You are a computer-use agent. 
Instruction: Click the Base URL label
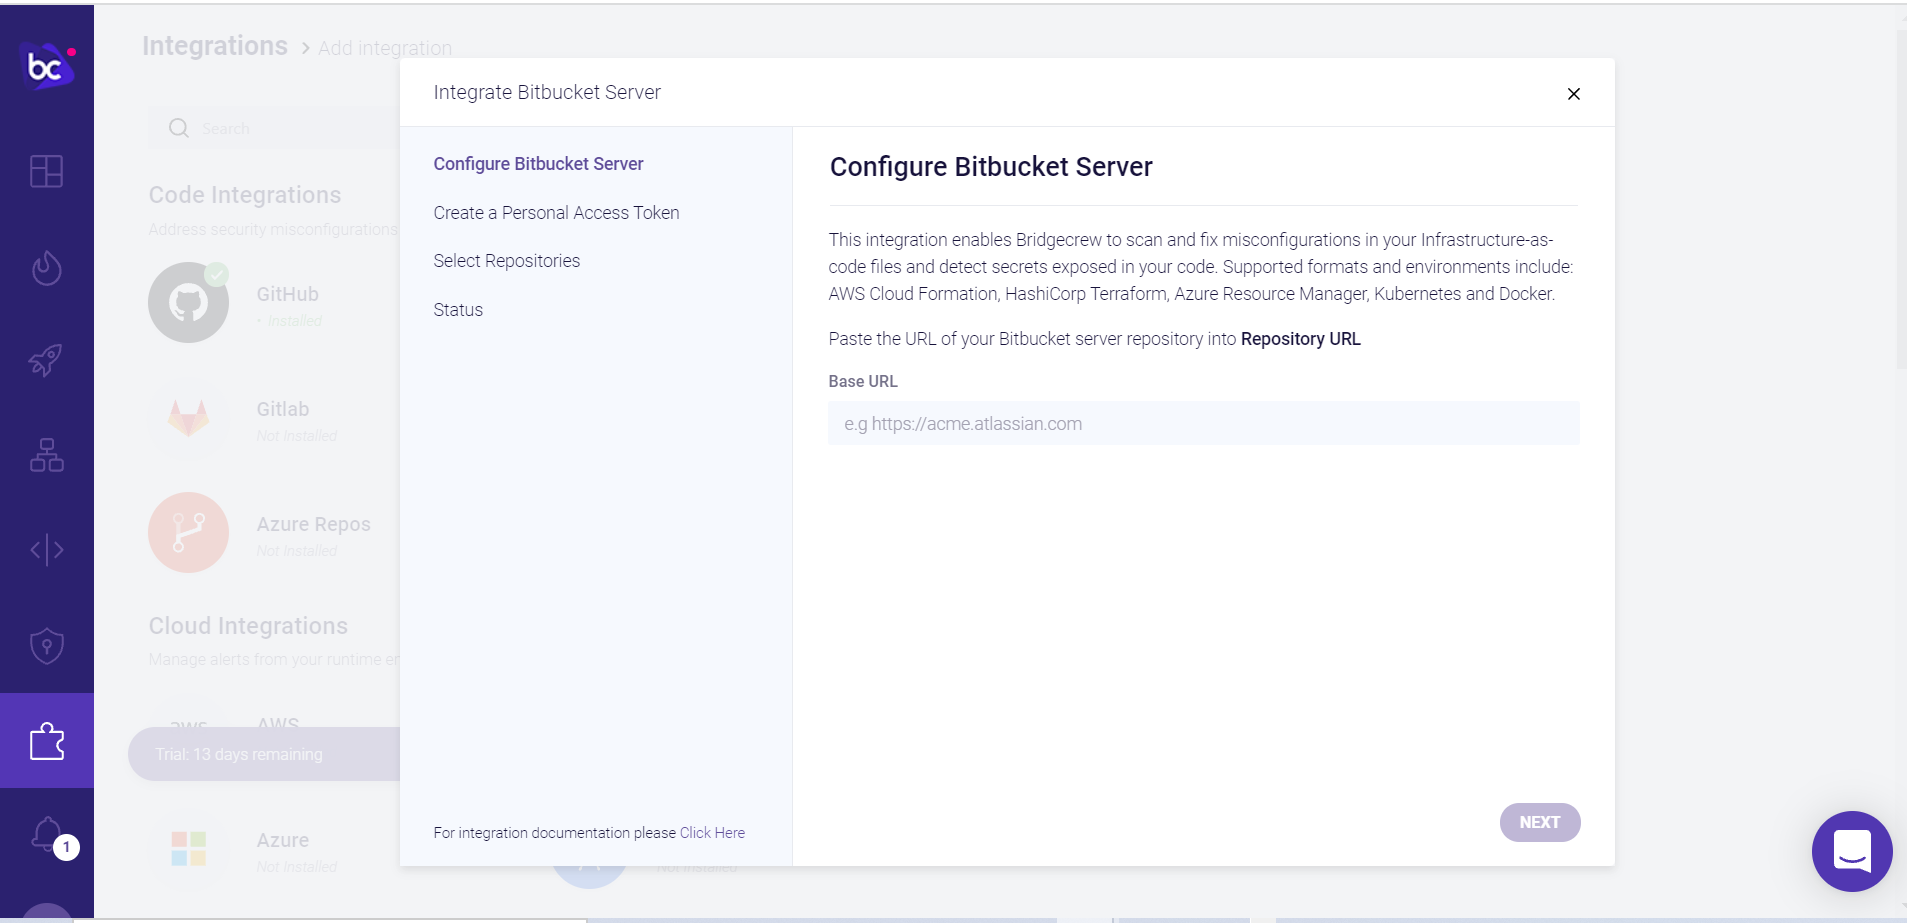coord(863,381)
